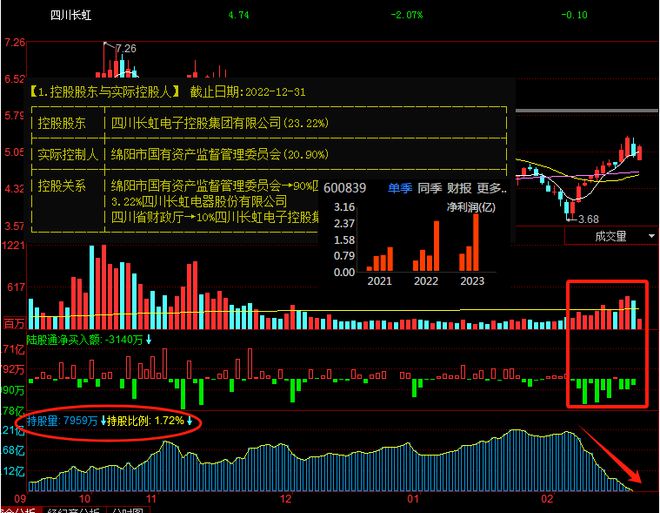
Task: Switch to the 同季 tab
Action: coord(429,188)
